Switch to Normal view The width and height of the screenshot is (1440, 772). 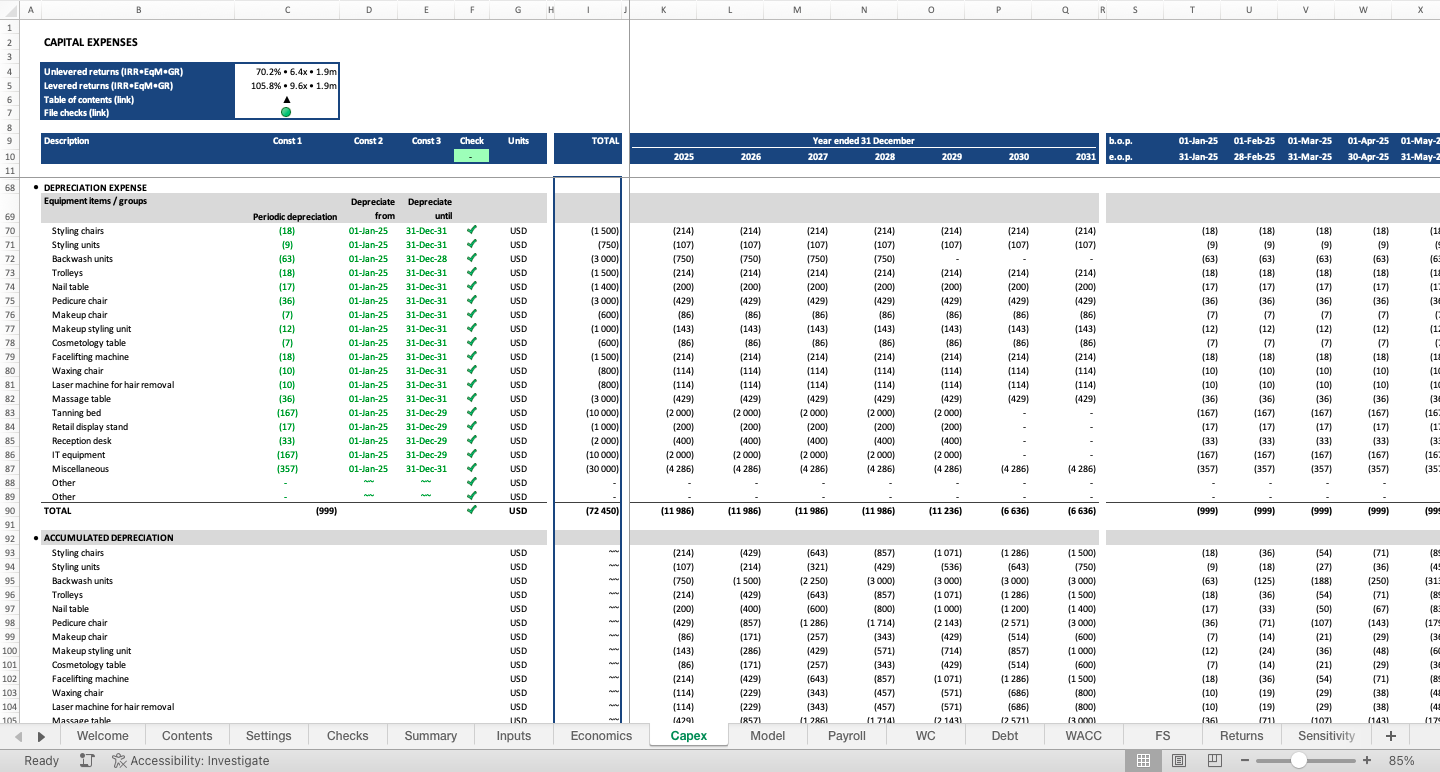[1143, 760]
